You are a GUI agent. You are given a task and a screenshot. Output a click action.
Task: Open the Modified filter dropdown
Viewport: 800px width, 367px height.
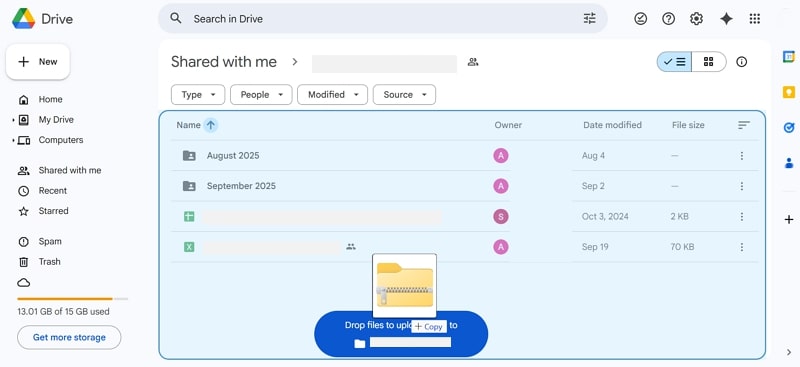point(333,94)
